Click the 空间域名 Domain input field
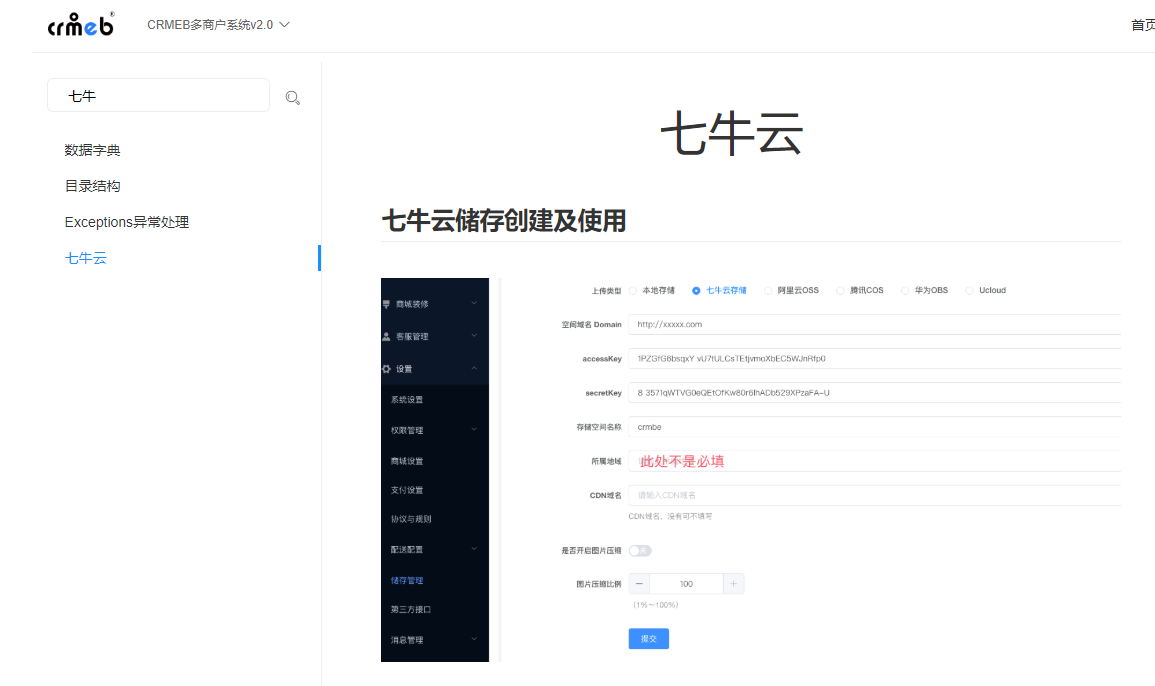 (874, 324)
